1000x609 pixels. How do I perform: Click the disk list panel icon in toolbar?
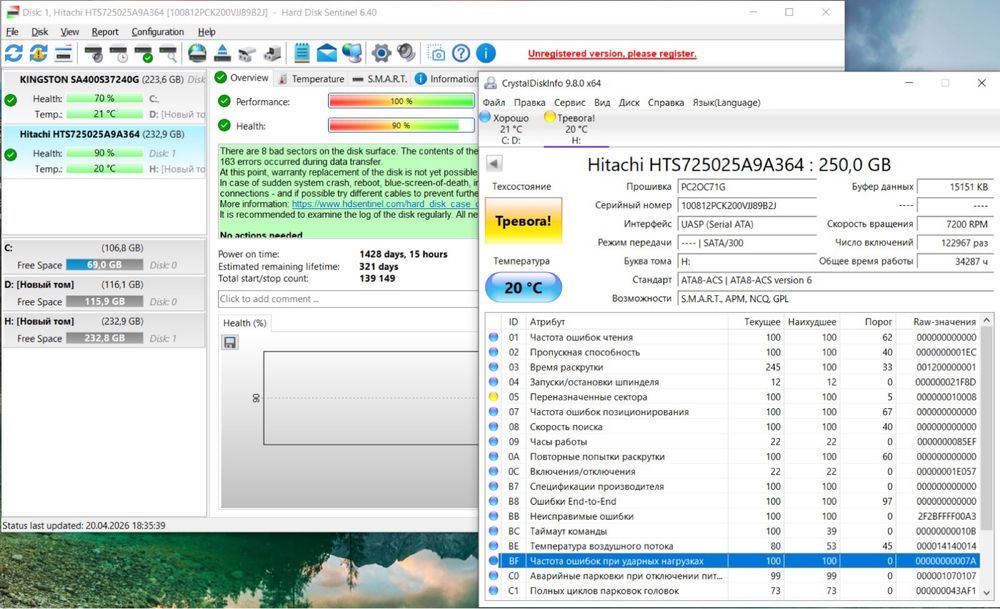63,54
